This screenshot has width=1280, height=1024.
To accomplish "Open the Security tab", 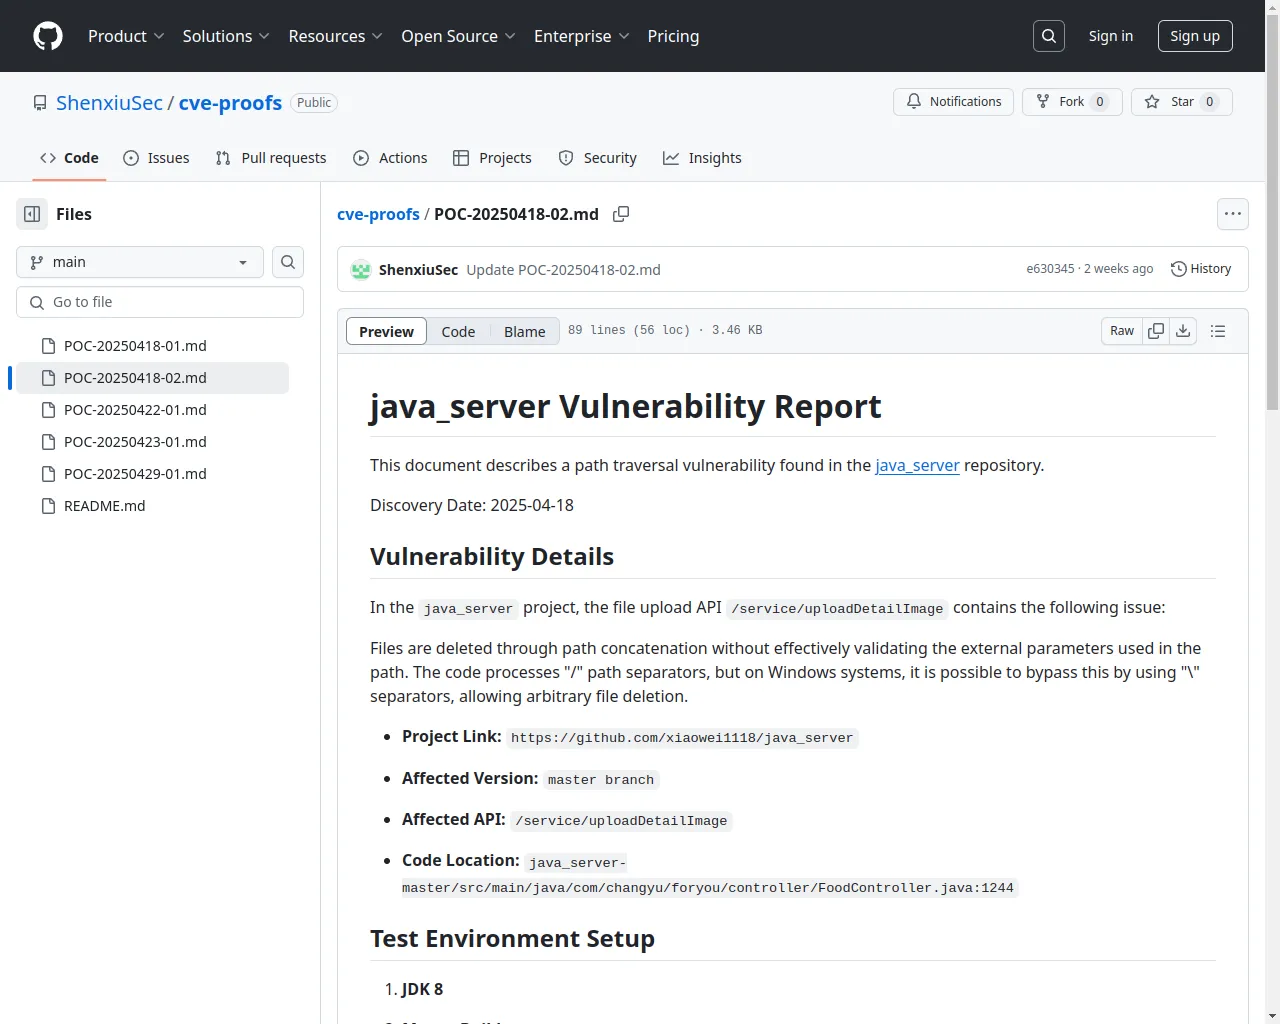I will click(597, 158).
